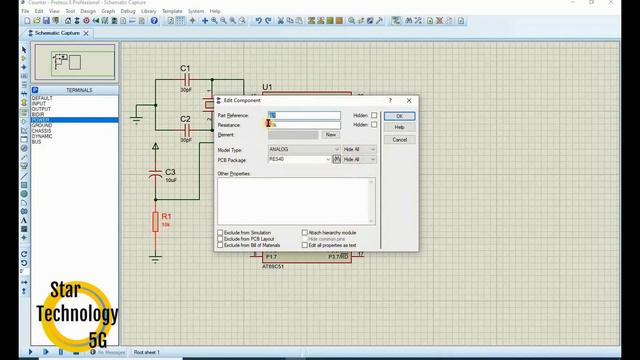Image resolution: width=640 pixels, height=360 pixels.
Task: Click the New Project toolbar icon
Action: coord(27,20)
